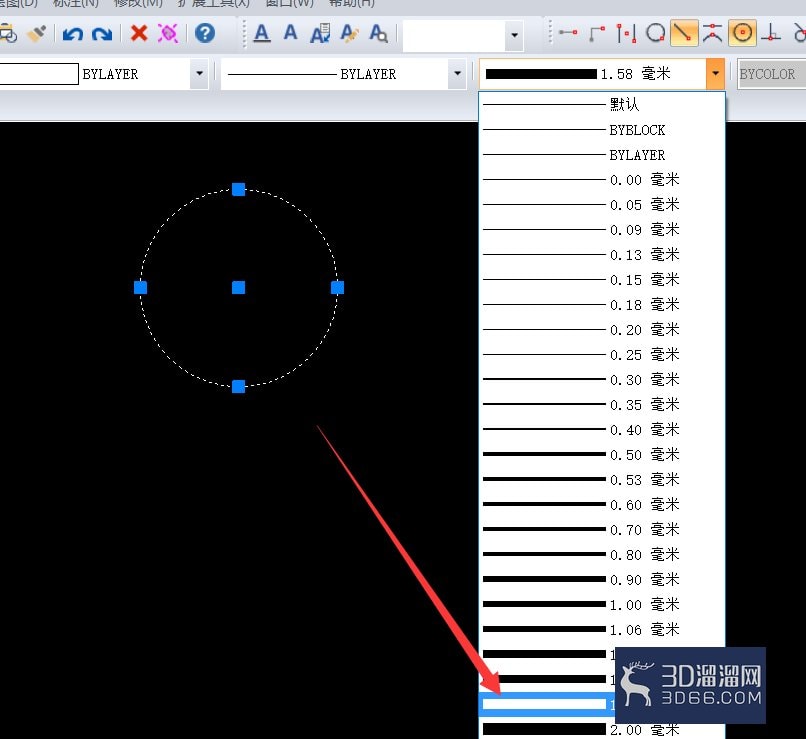This screenshot has width=806, height=739.
Task: Select 1.06 毫米 lineweight
Action: click(601, 629)
